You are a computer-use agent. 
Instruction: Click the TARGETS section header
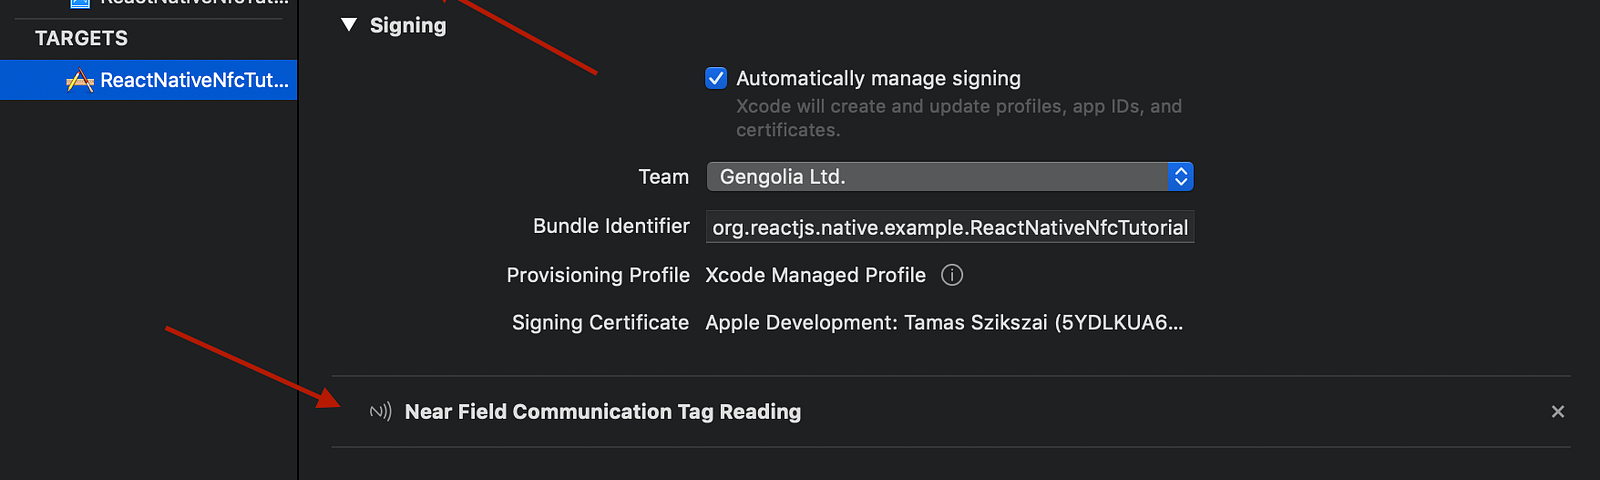[81, 38]
